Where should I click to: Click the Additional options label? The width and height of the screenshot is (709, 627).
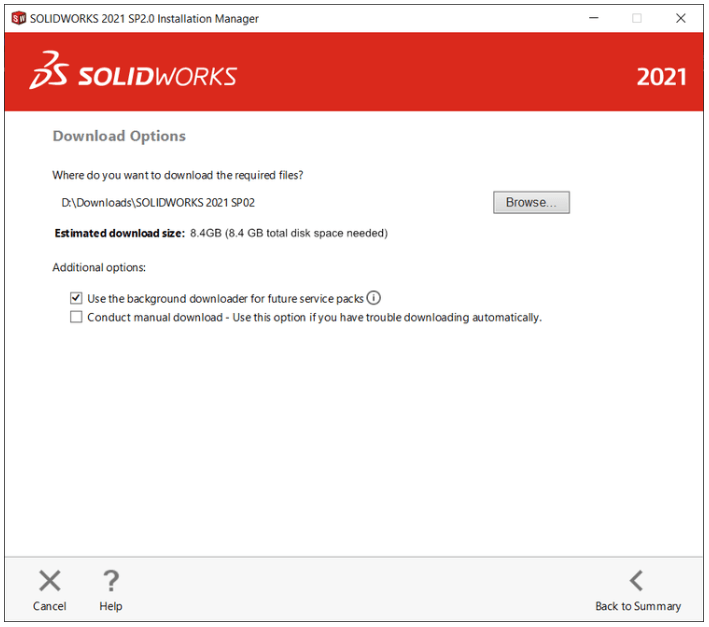99,268
